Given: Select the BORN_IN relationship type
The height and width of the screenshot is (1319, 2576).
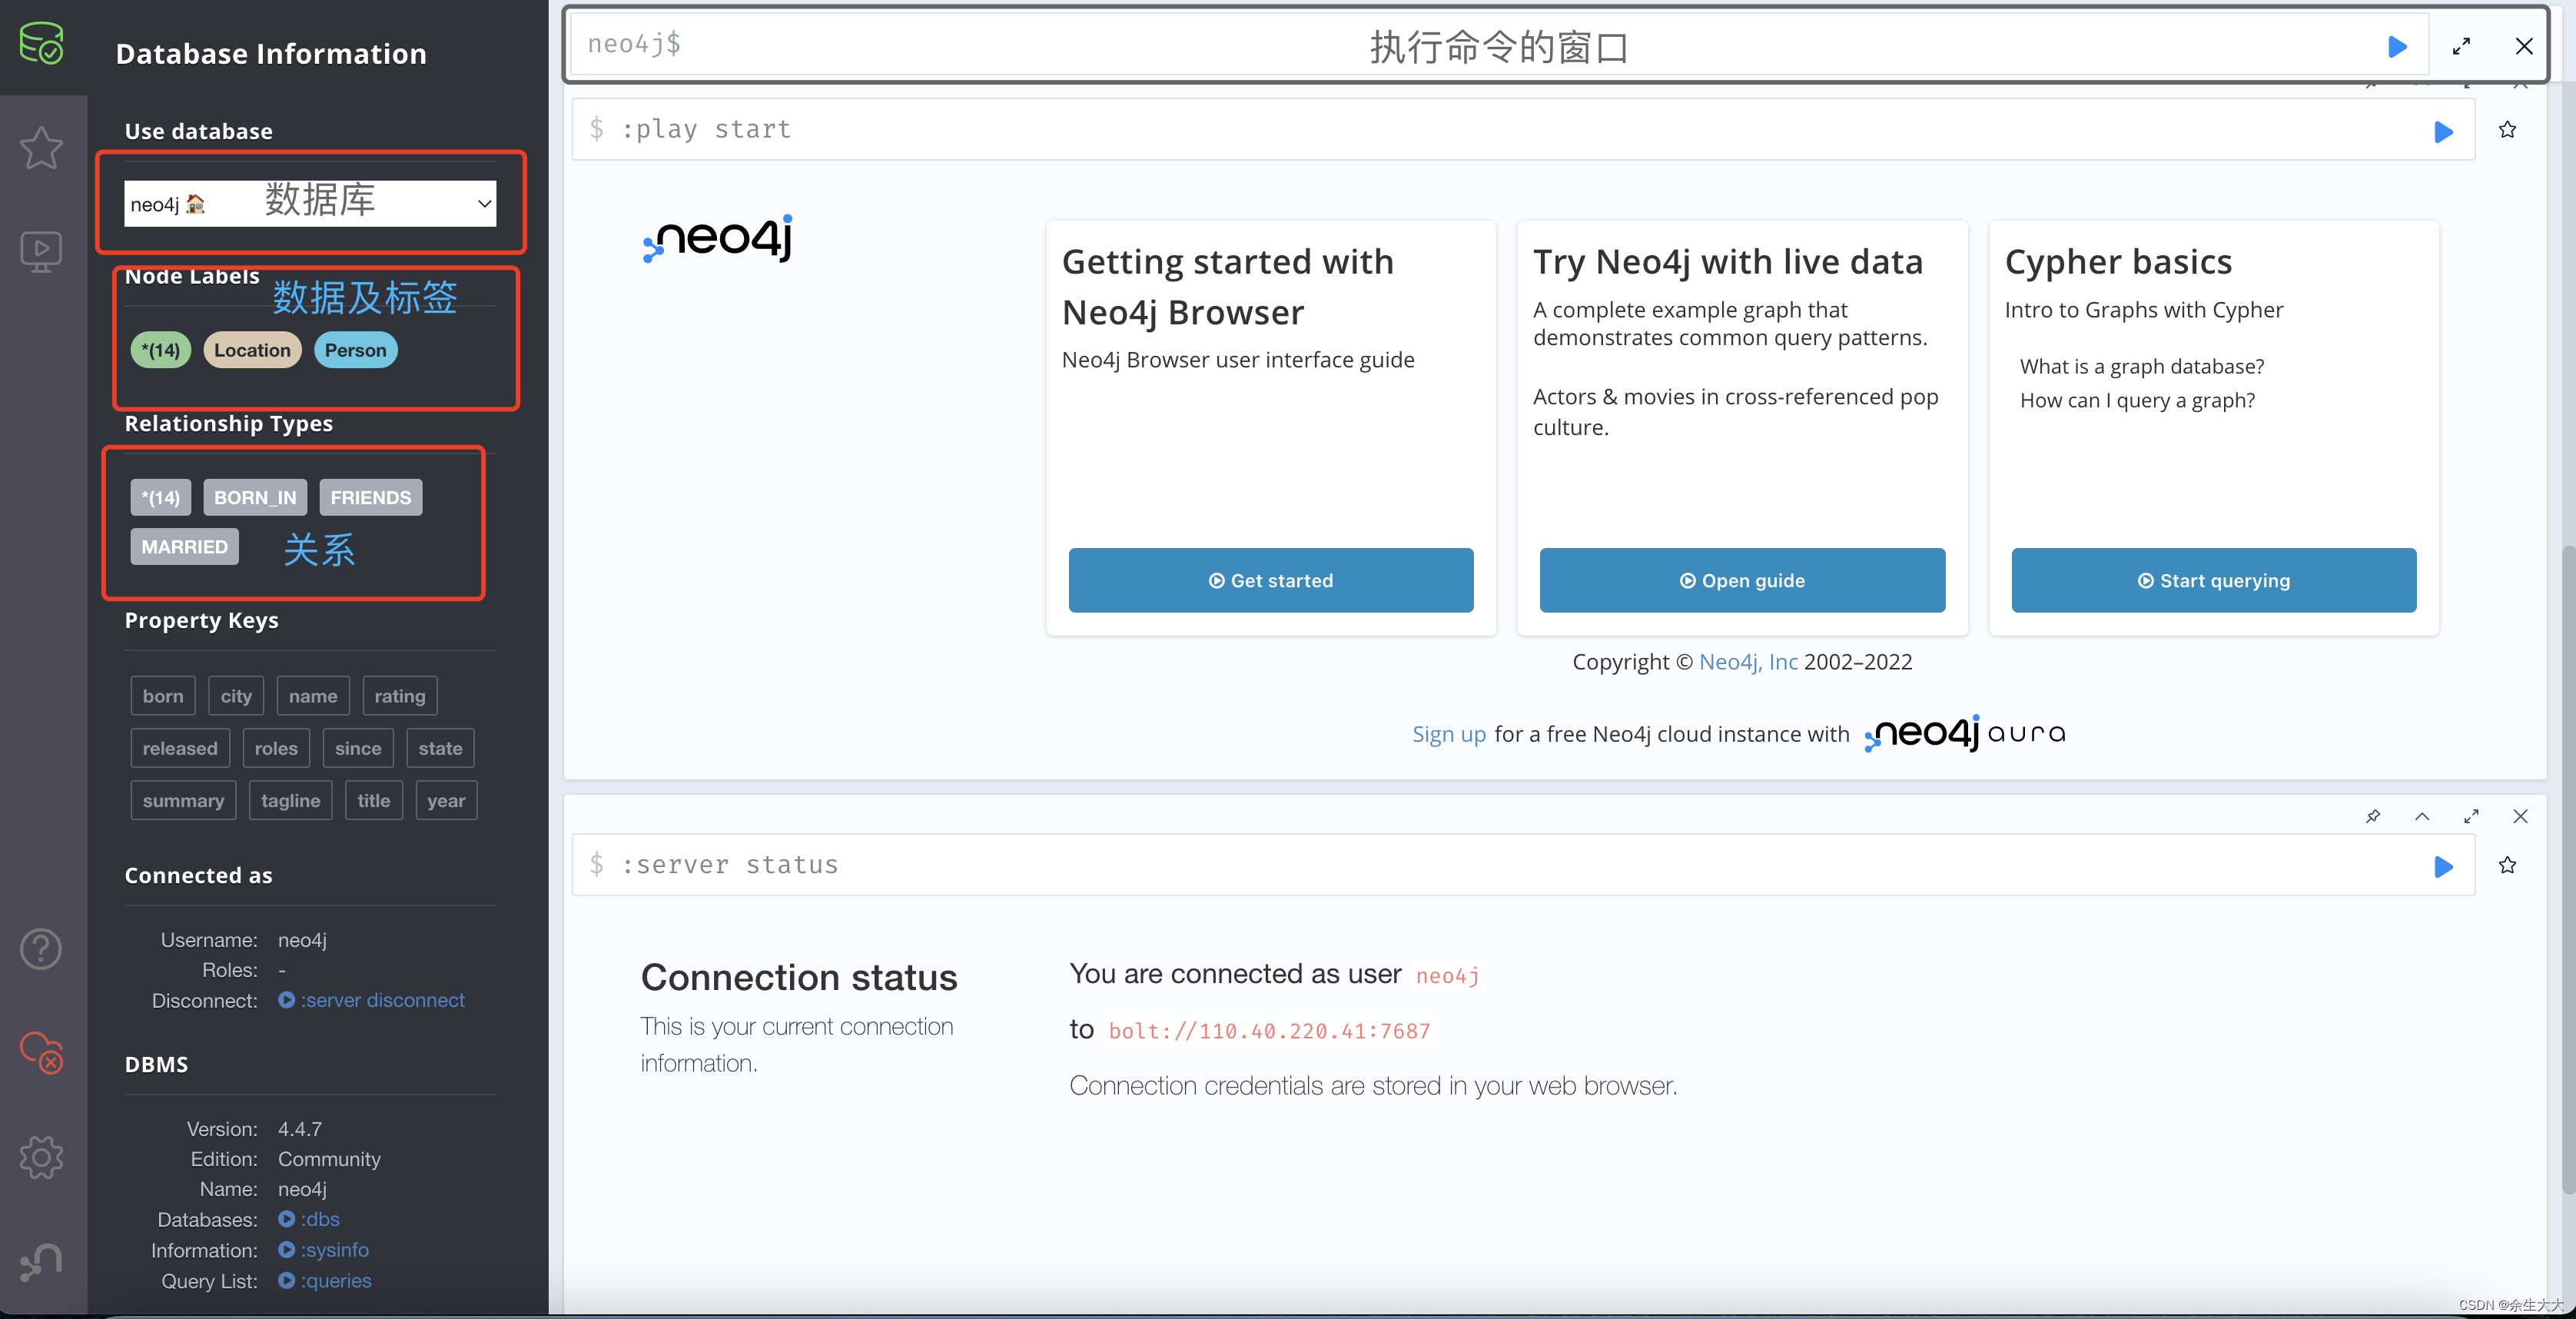Looking at the screenshot, I should [255, 497].
